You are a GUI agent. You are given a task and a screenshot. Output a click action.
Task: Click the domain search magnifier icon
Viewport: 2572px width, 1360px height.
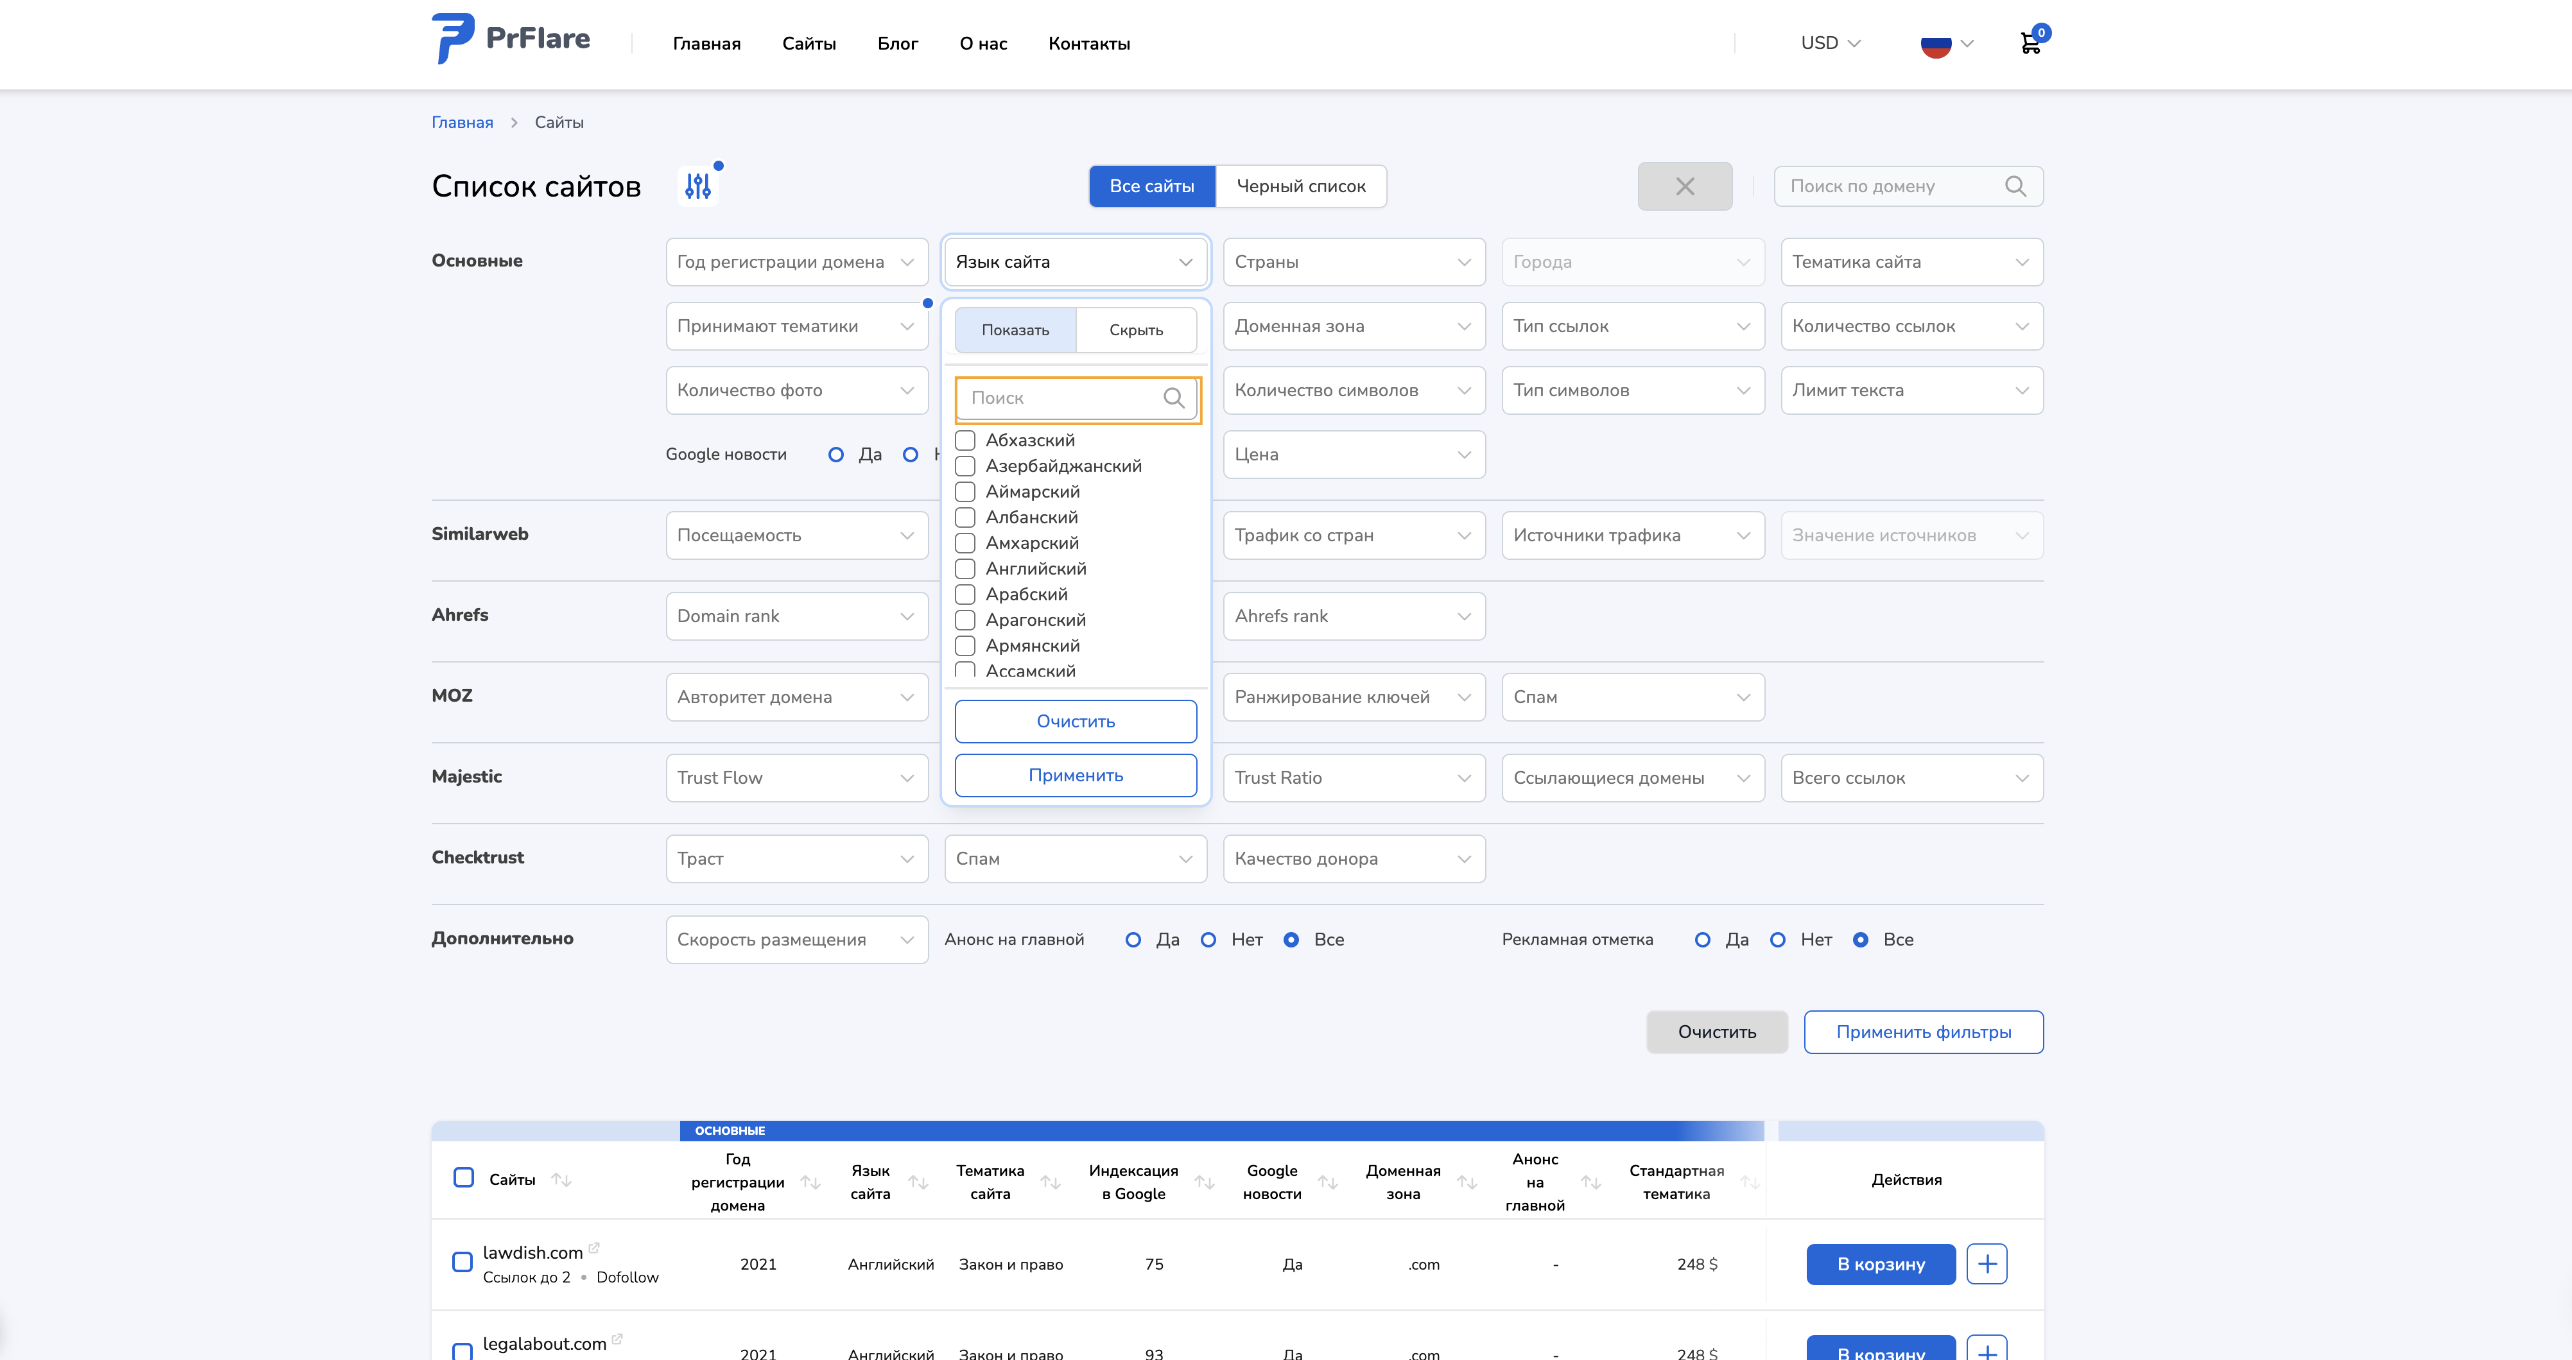click(2015, 186)
